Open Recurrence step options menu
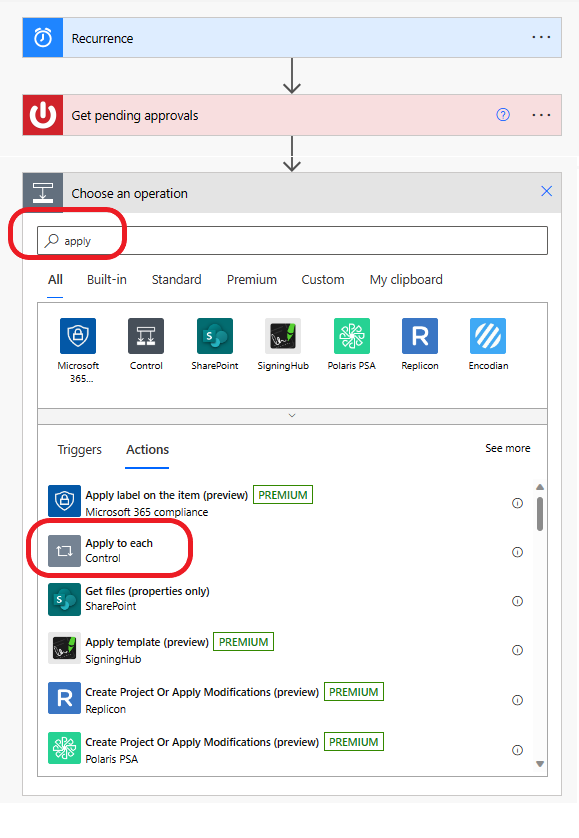 pyautogui.click(x=541, y=37)
